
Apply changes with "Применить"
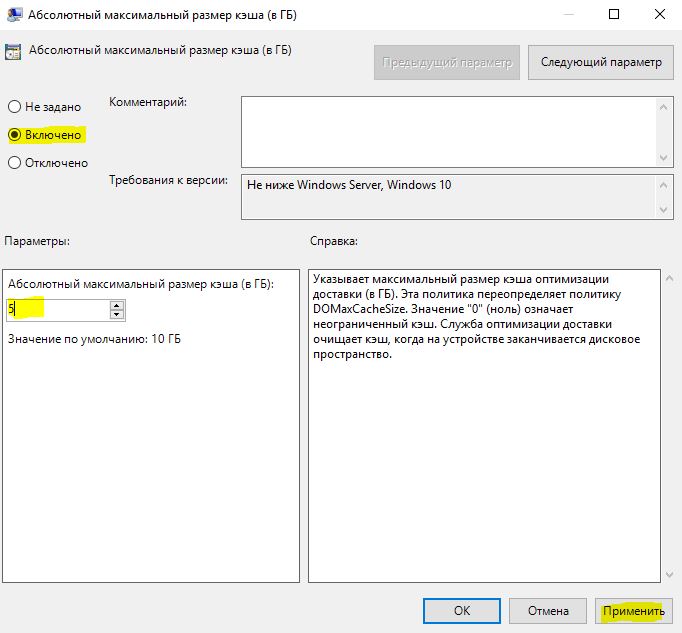[x=634, y=611]
